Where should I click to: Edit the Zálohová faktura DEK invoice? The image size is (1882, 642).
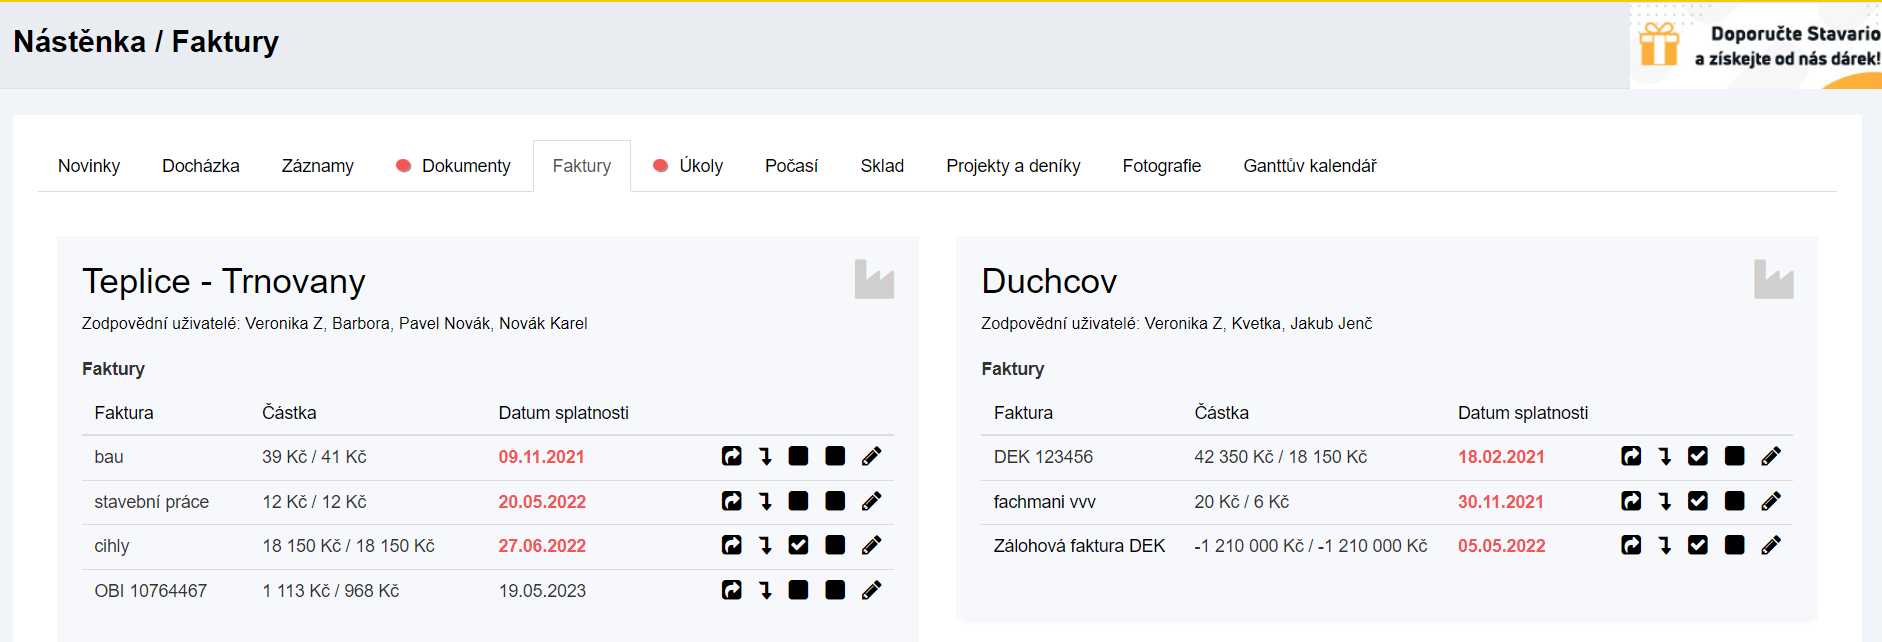1770,545
